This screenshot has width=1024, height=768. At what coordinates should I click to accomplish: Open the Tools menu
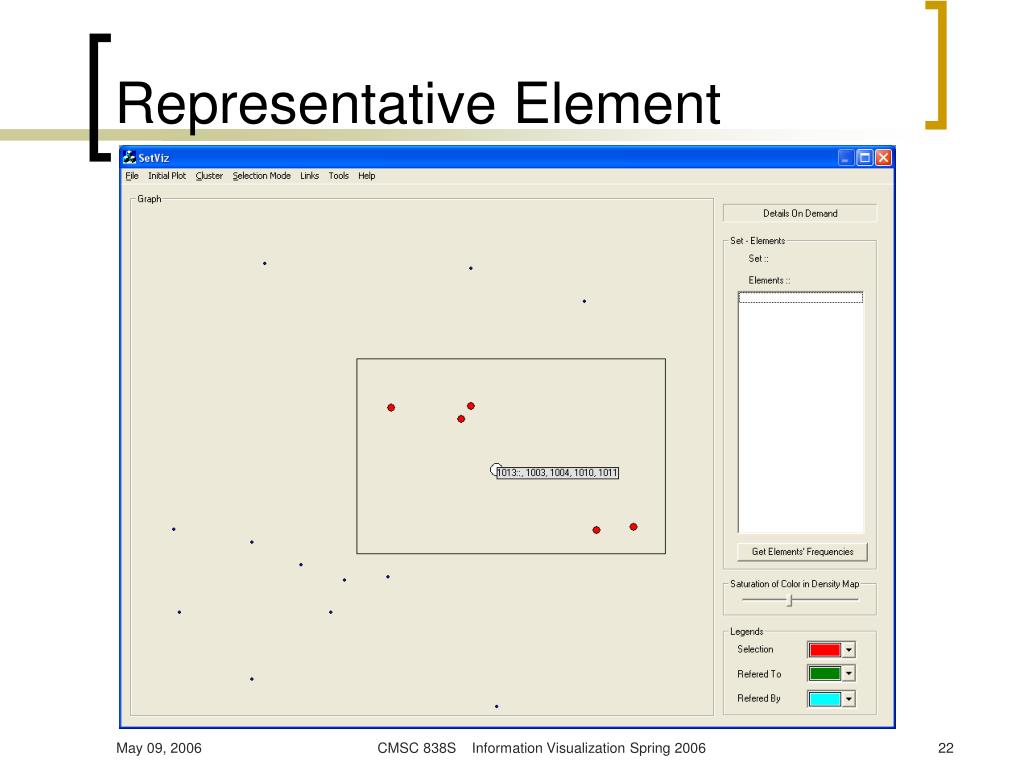[338, 176]
